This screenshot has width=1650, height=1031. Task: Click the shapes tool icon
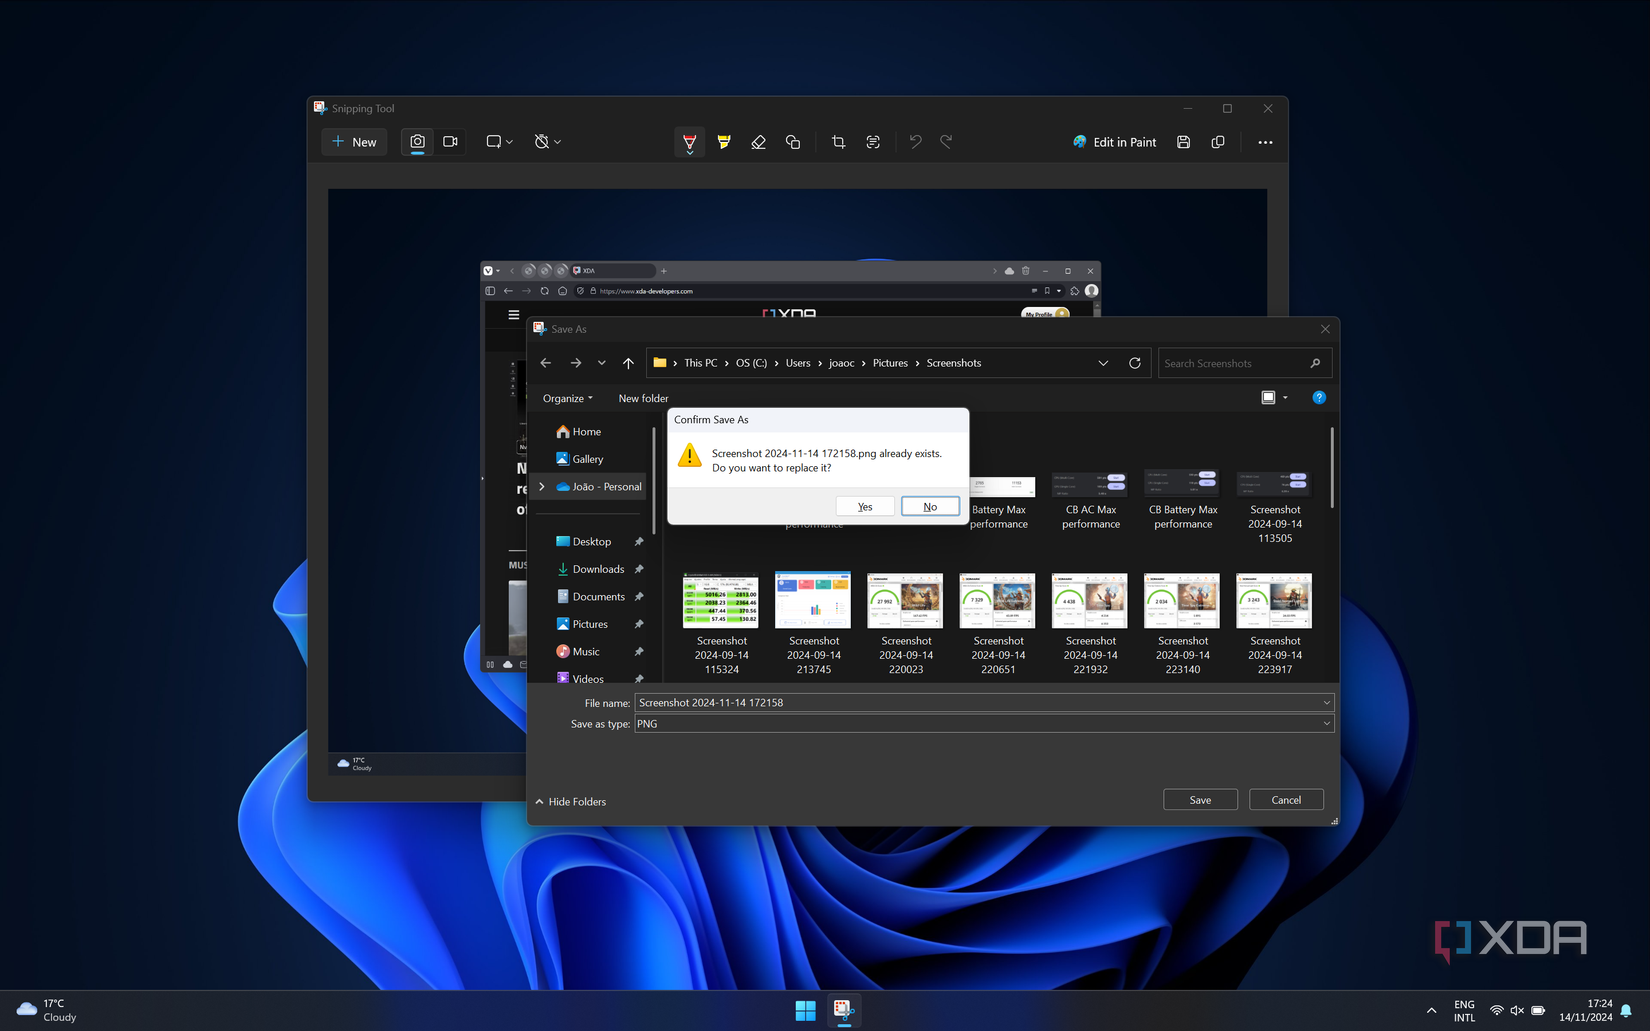tap(793, 142)
